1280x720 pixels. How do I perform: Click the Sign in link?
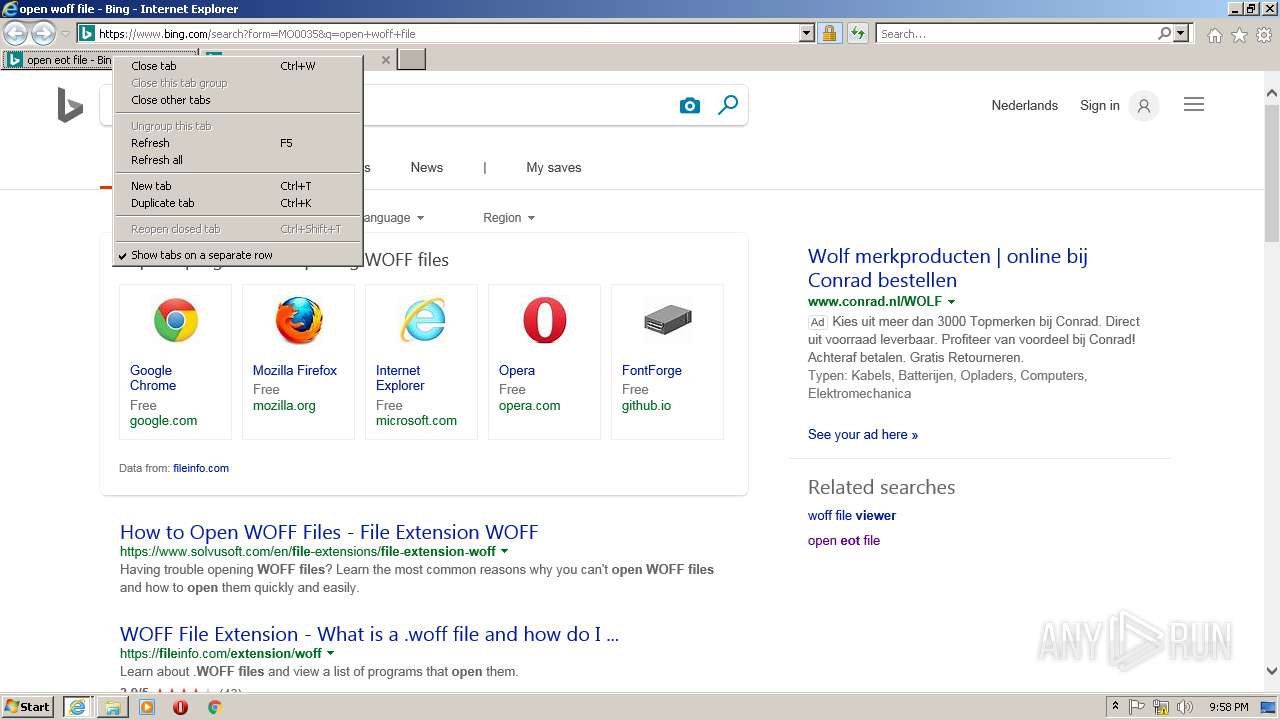point(1100,105)
